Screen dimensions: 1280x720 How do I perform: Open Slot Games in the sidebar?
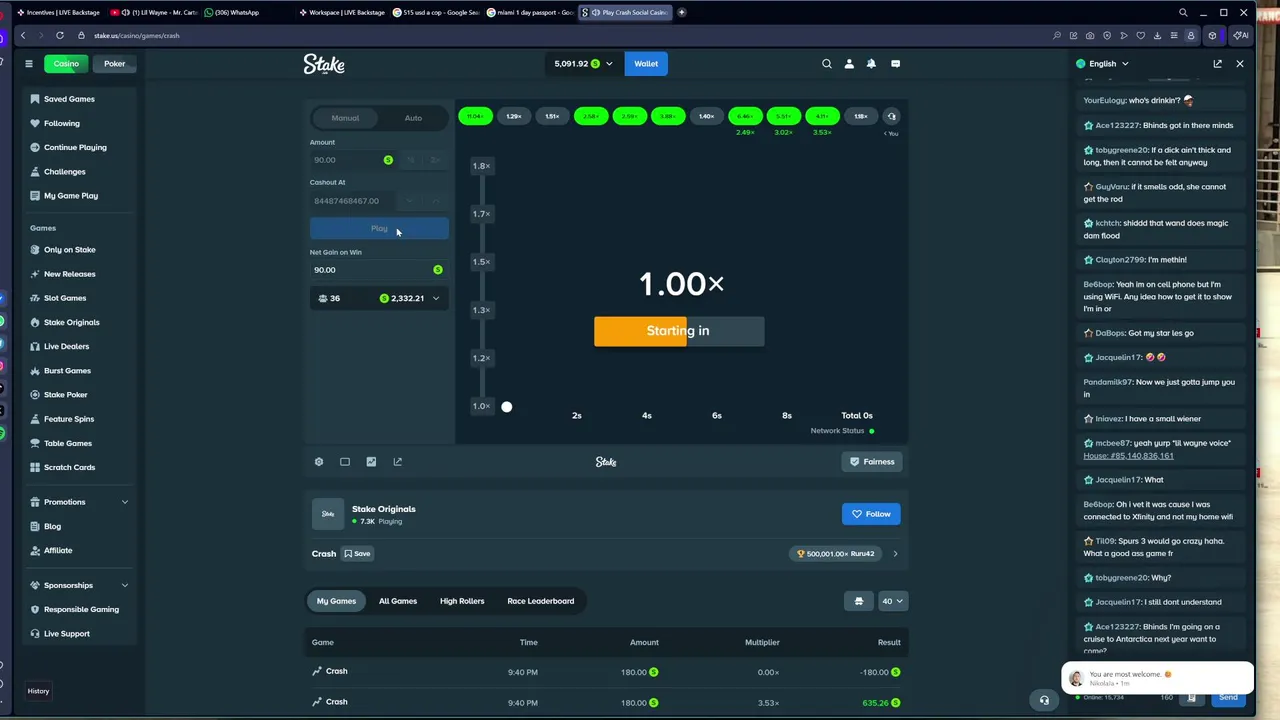click(x=65, y=298)
